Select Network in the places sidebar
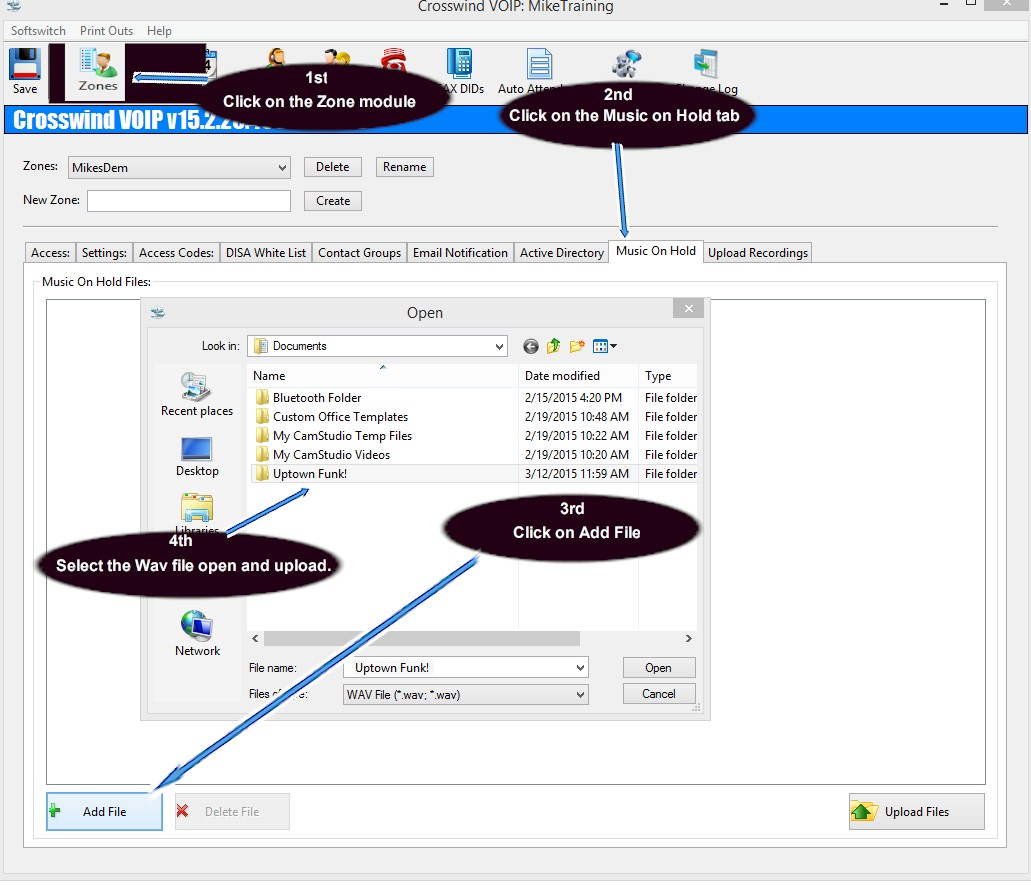Viewport: 1031px width, 885px height. coord(197,634)
